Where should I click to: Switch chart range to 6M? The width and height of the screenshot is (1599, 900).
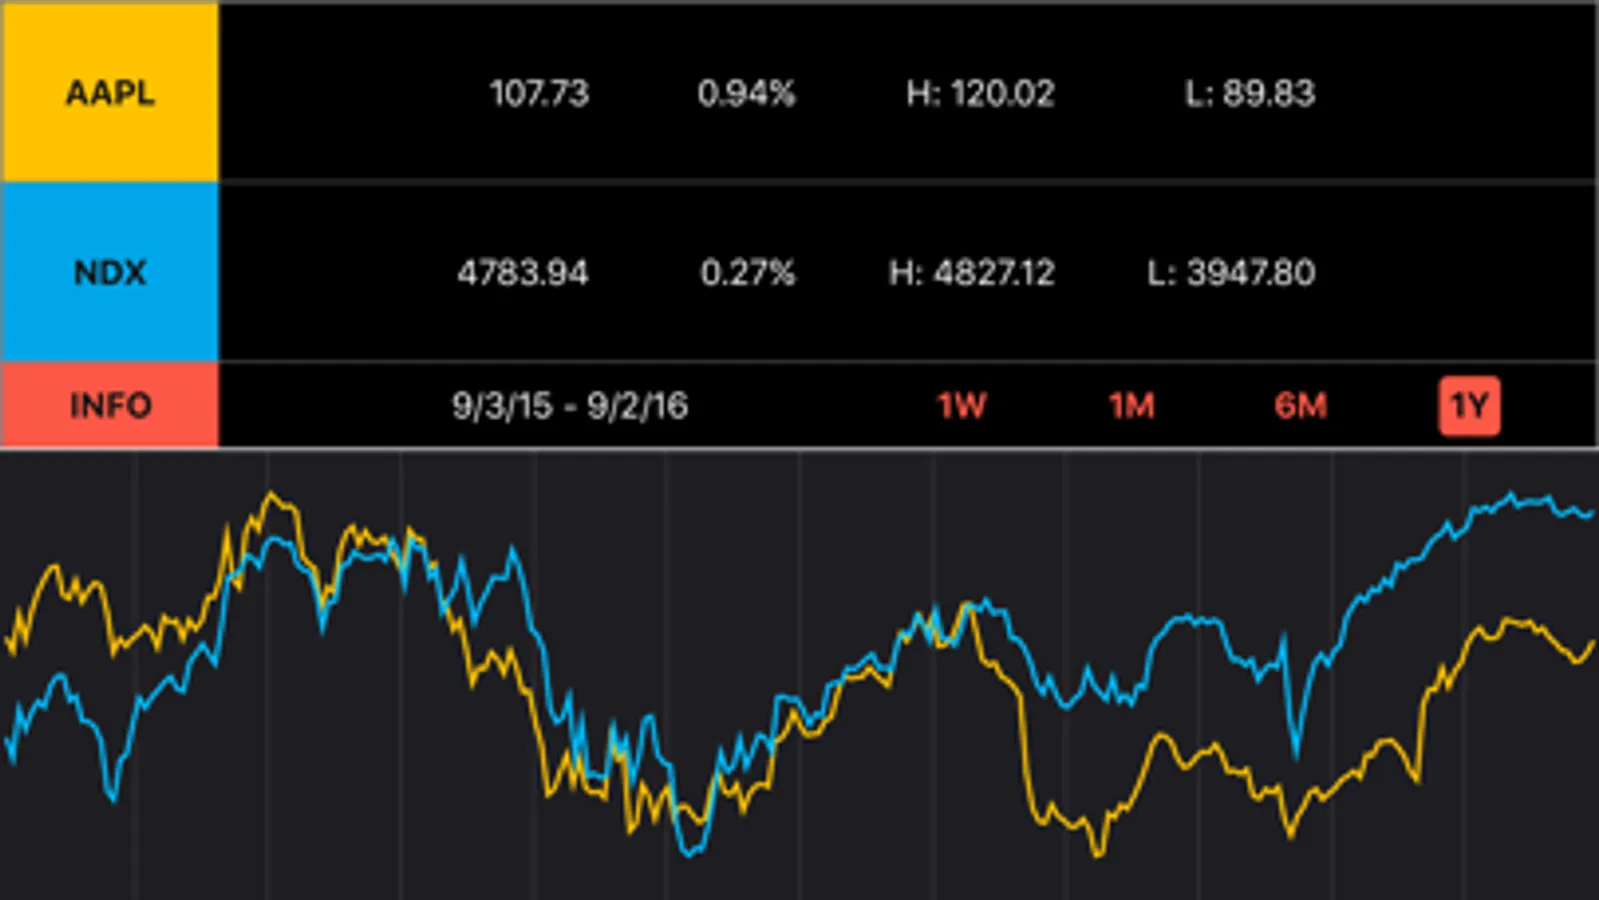pos(1301,406)
